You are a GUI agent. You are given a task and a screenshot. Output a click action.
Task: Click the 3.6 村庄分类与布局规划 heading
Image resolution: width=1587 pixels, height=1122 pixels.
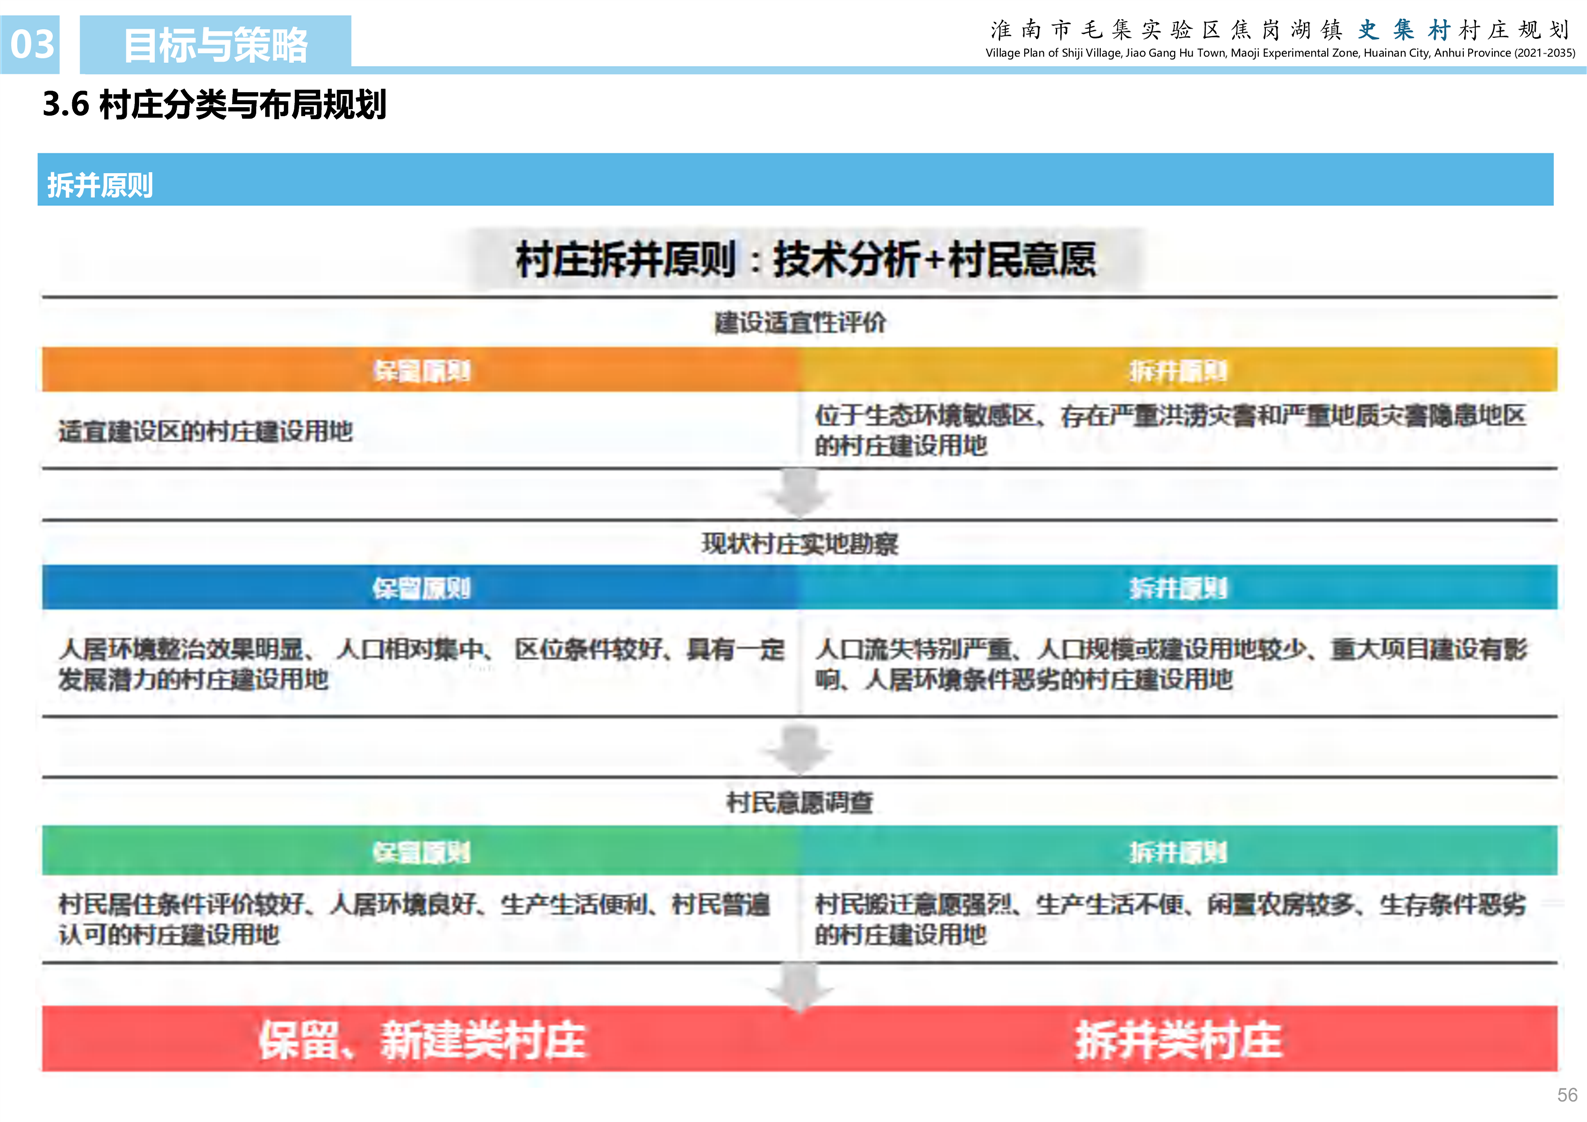tap(214, 104)
